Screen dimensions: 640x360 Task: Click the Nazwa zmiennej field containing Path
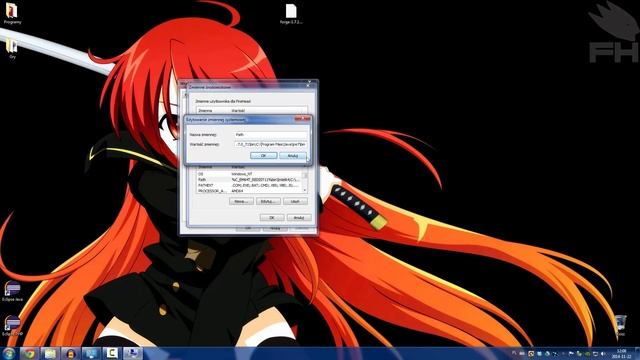pyautogui.click(x=271, y=134)
